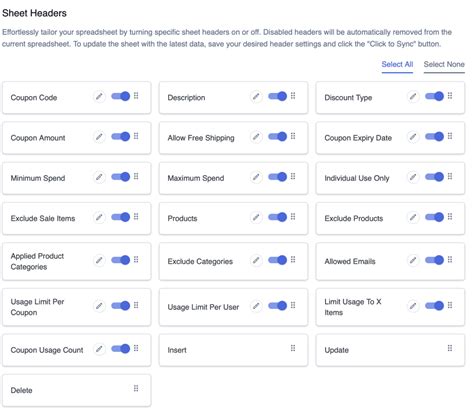Click the Select None link
The height and width of the screenshot is (419, 474).
click(x=444, y=65)
